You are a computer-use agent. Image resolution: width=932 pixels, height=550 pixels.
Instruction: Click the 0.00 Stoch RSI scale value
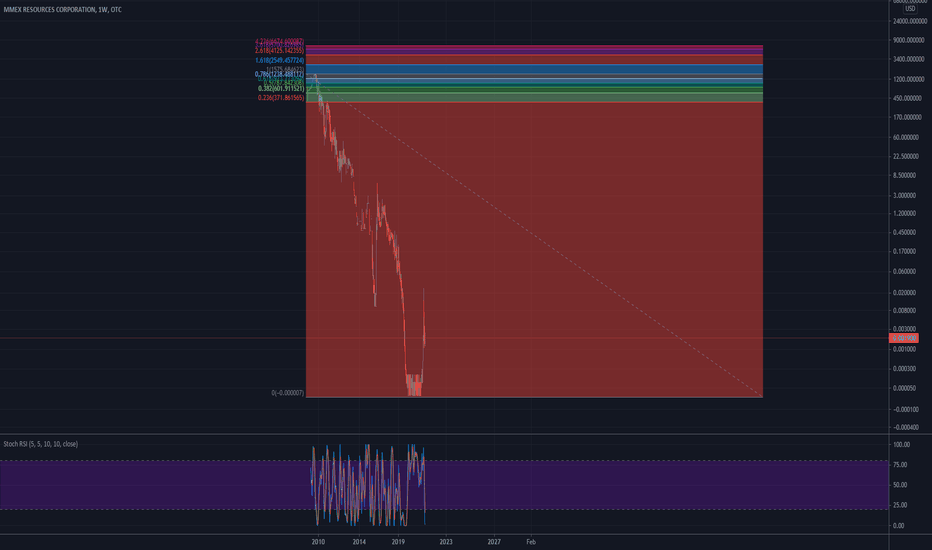pos(899,526)
